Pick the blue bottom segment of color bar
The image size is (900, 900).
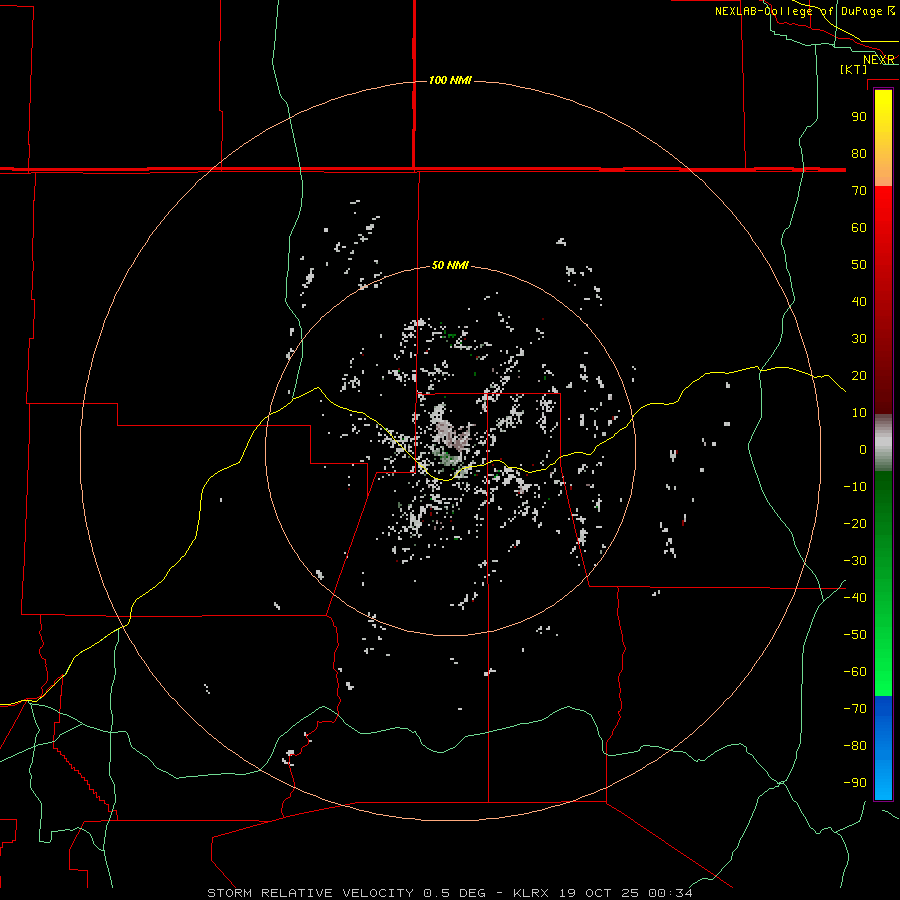[883, 748]
